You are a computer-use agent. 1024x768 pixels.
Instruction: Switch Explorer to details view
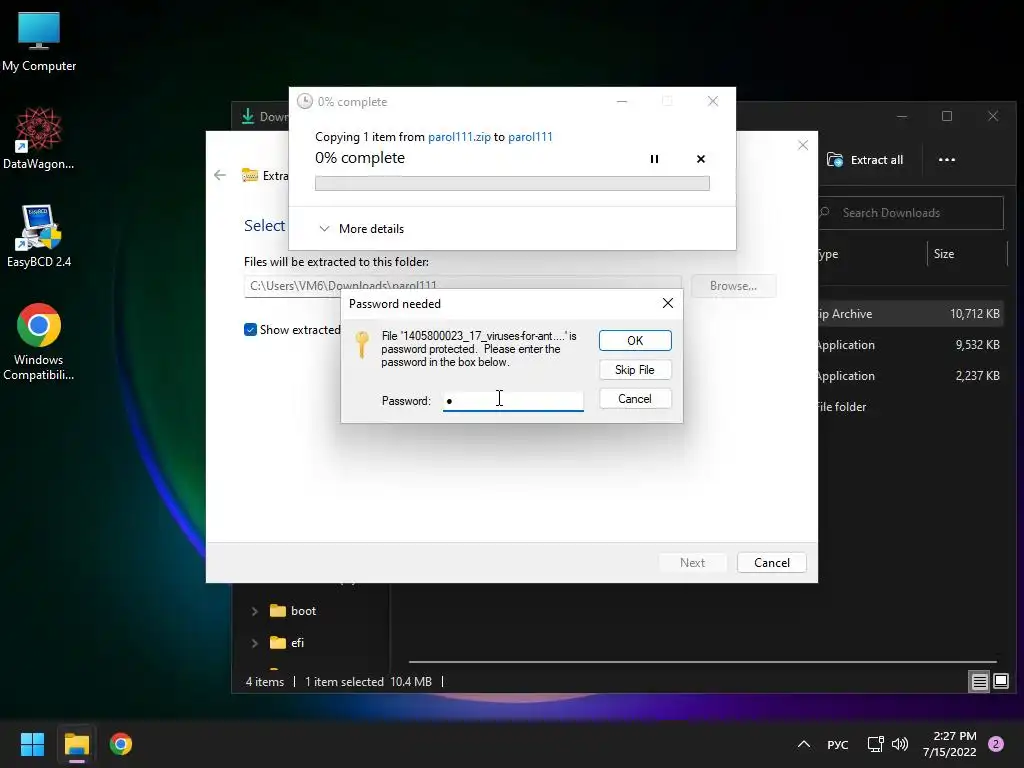point(980,682)
